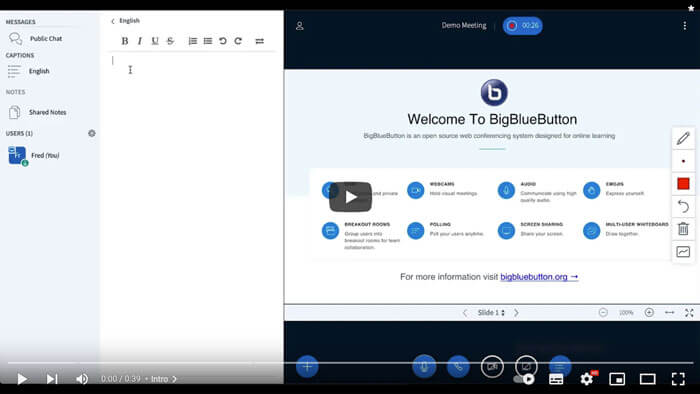The image size is (700, 394).
Task: Enable miniplayer mode
Action: [617, 379]
